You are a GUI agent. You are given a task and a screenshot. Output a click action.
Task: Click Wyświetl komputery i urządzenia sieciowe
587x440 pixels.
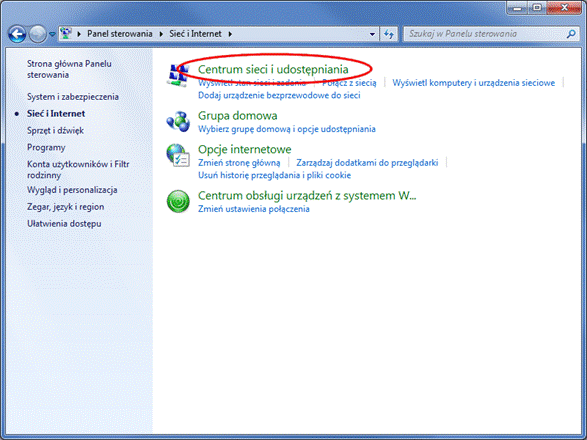(x=474, y=83)
